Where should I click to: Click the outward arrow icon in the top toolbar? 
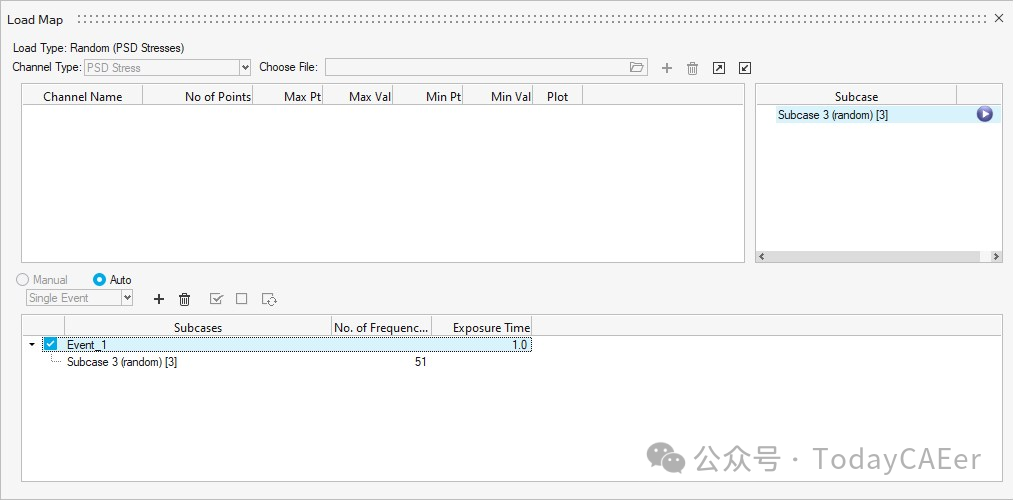718,68
